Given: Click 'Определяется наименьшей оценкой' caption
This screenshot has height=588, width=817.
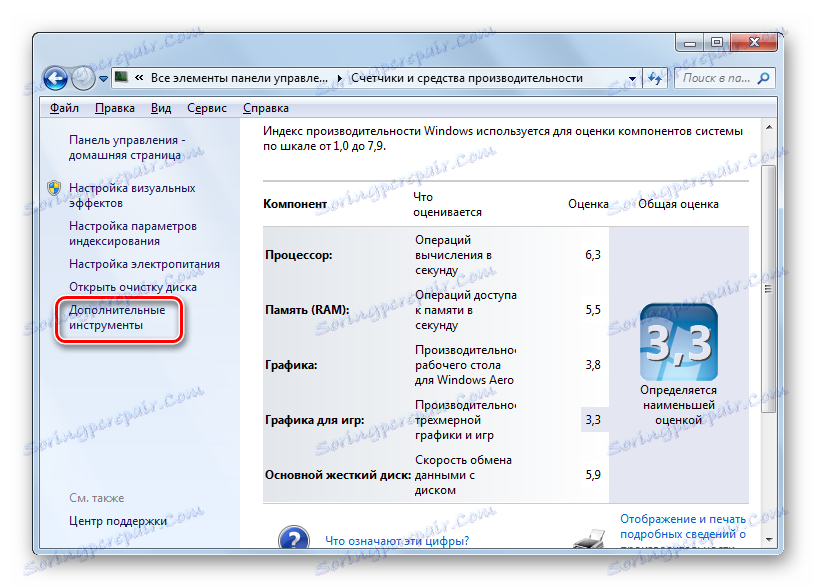Looking at the screenshot, I should [x=678, y=405].
